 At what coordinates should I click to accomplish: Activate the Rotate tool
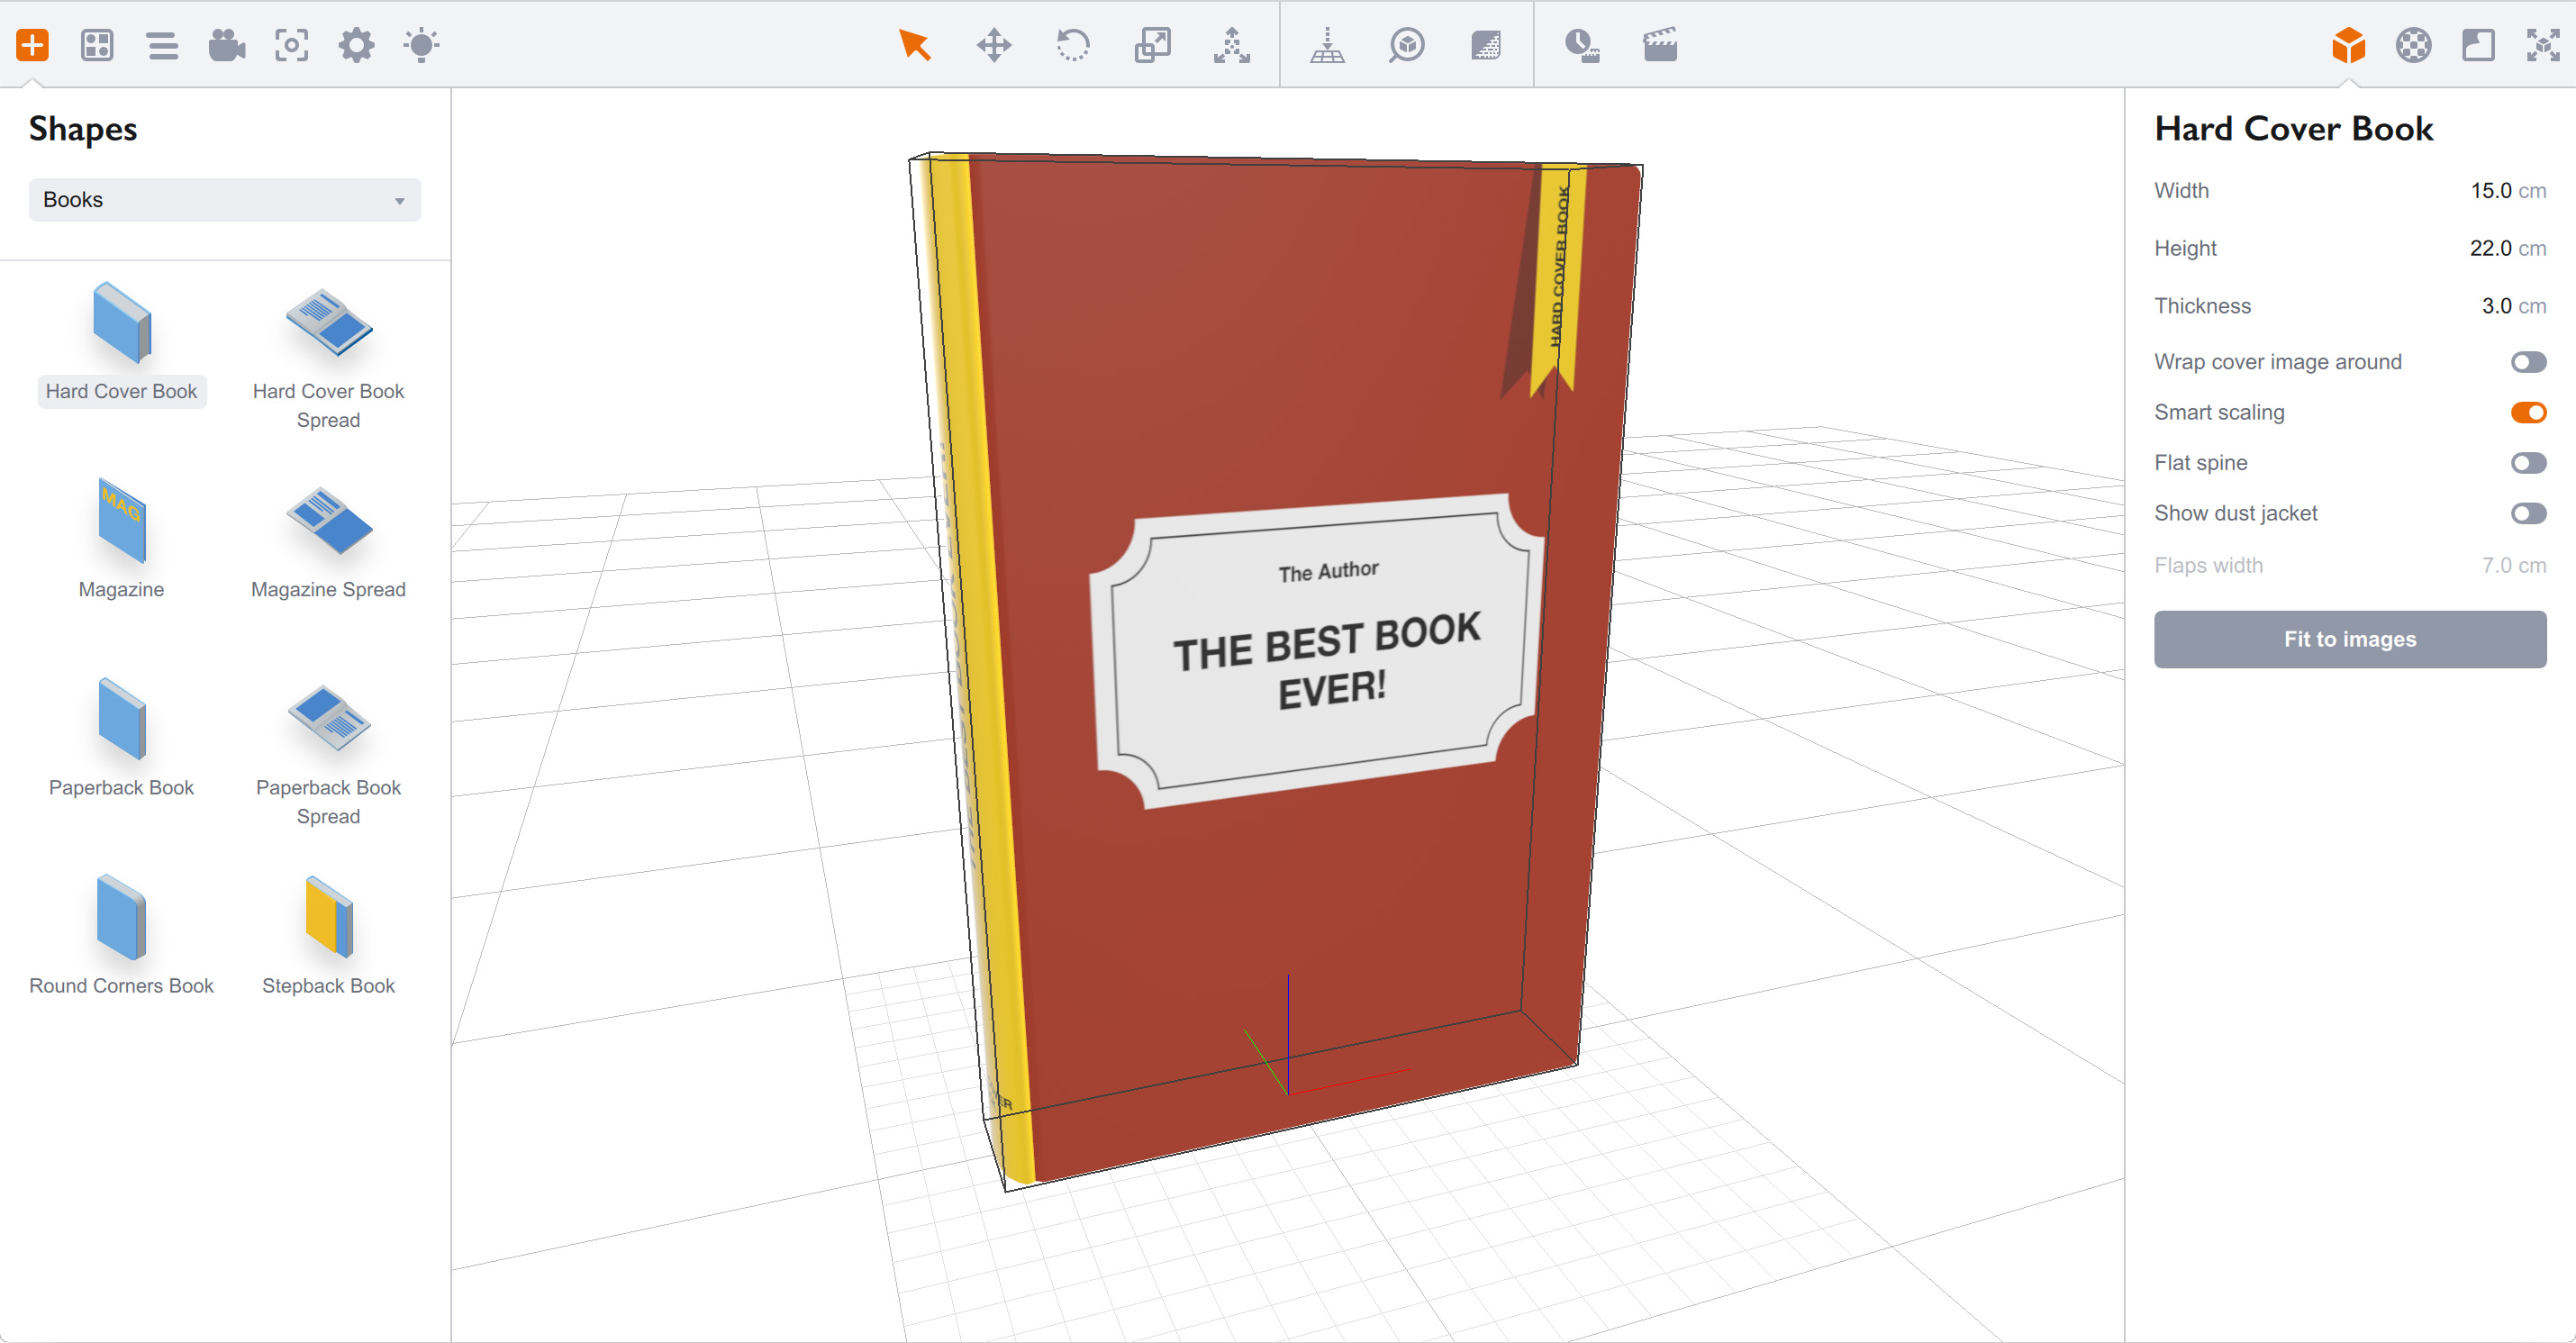coord(1073,44)
